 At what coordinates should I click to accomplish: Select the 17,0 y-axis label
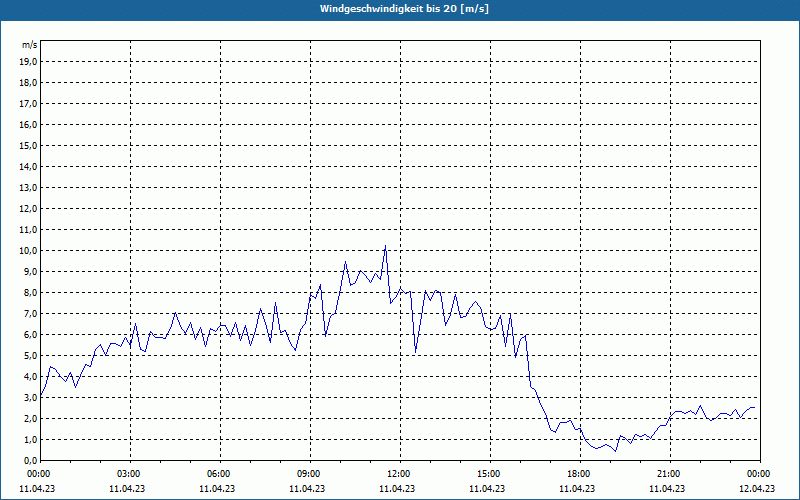pos(28,104)
